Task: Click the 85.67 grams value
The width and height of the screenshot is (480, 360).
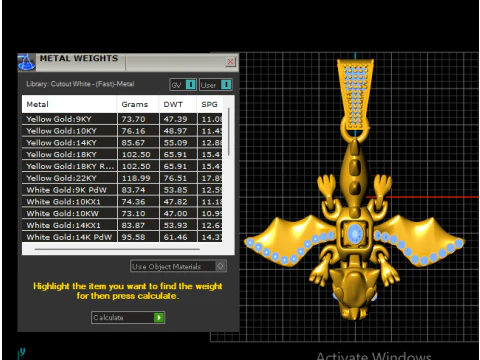Action: tap(133, 143)
